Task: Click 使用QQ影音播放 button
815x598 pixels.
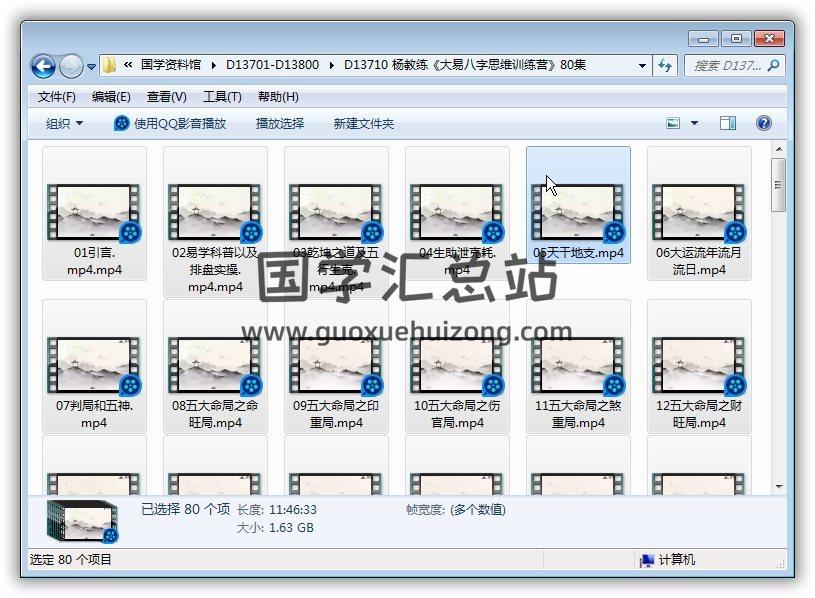Action: coord(170,124)
